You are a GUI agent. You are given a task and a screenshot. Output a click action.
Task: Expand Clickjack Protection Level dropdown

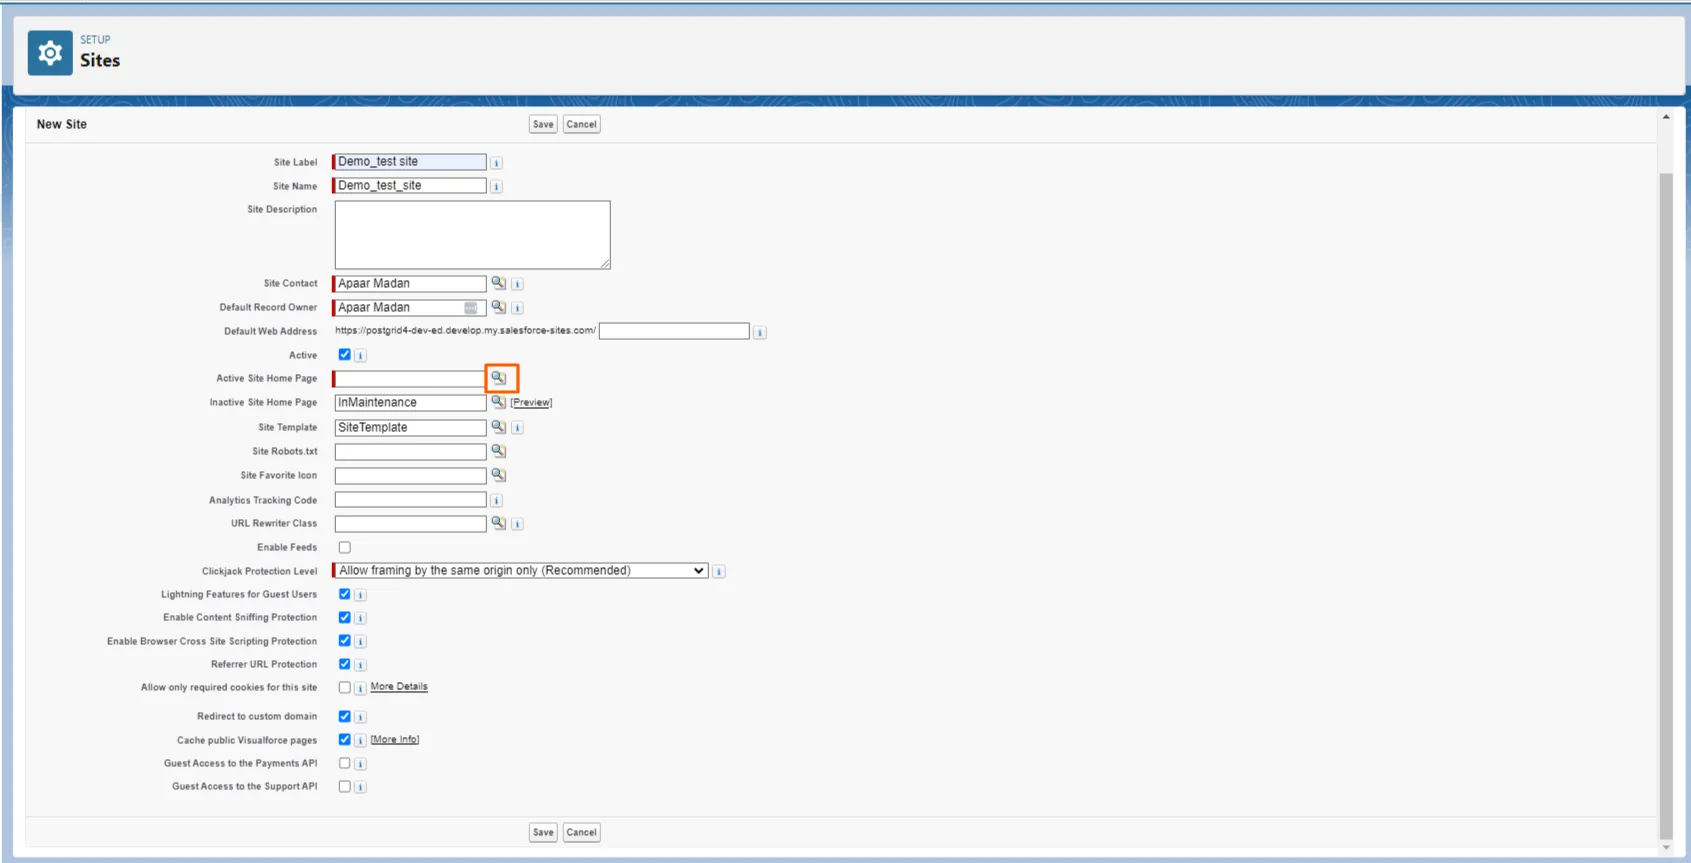point(521,571)
